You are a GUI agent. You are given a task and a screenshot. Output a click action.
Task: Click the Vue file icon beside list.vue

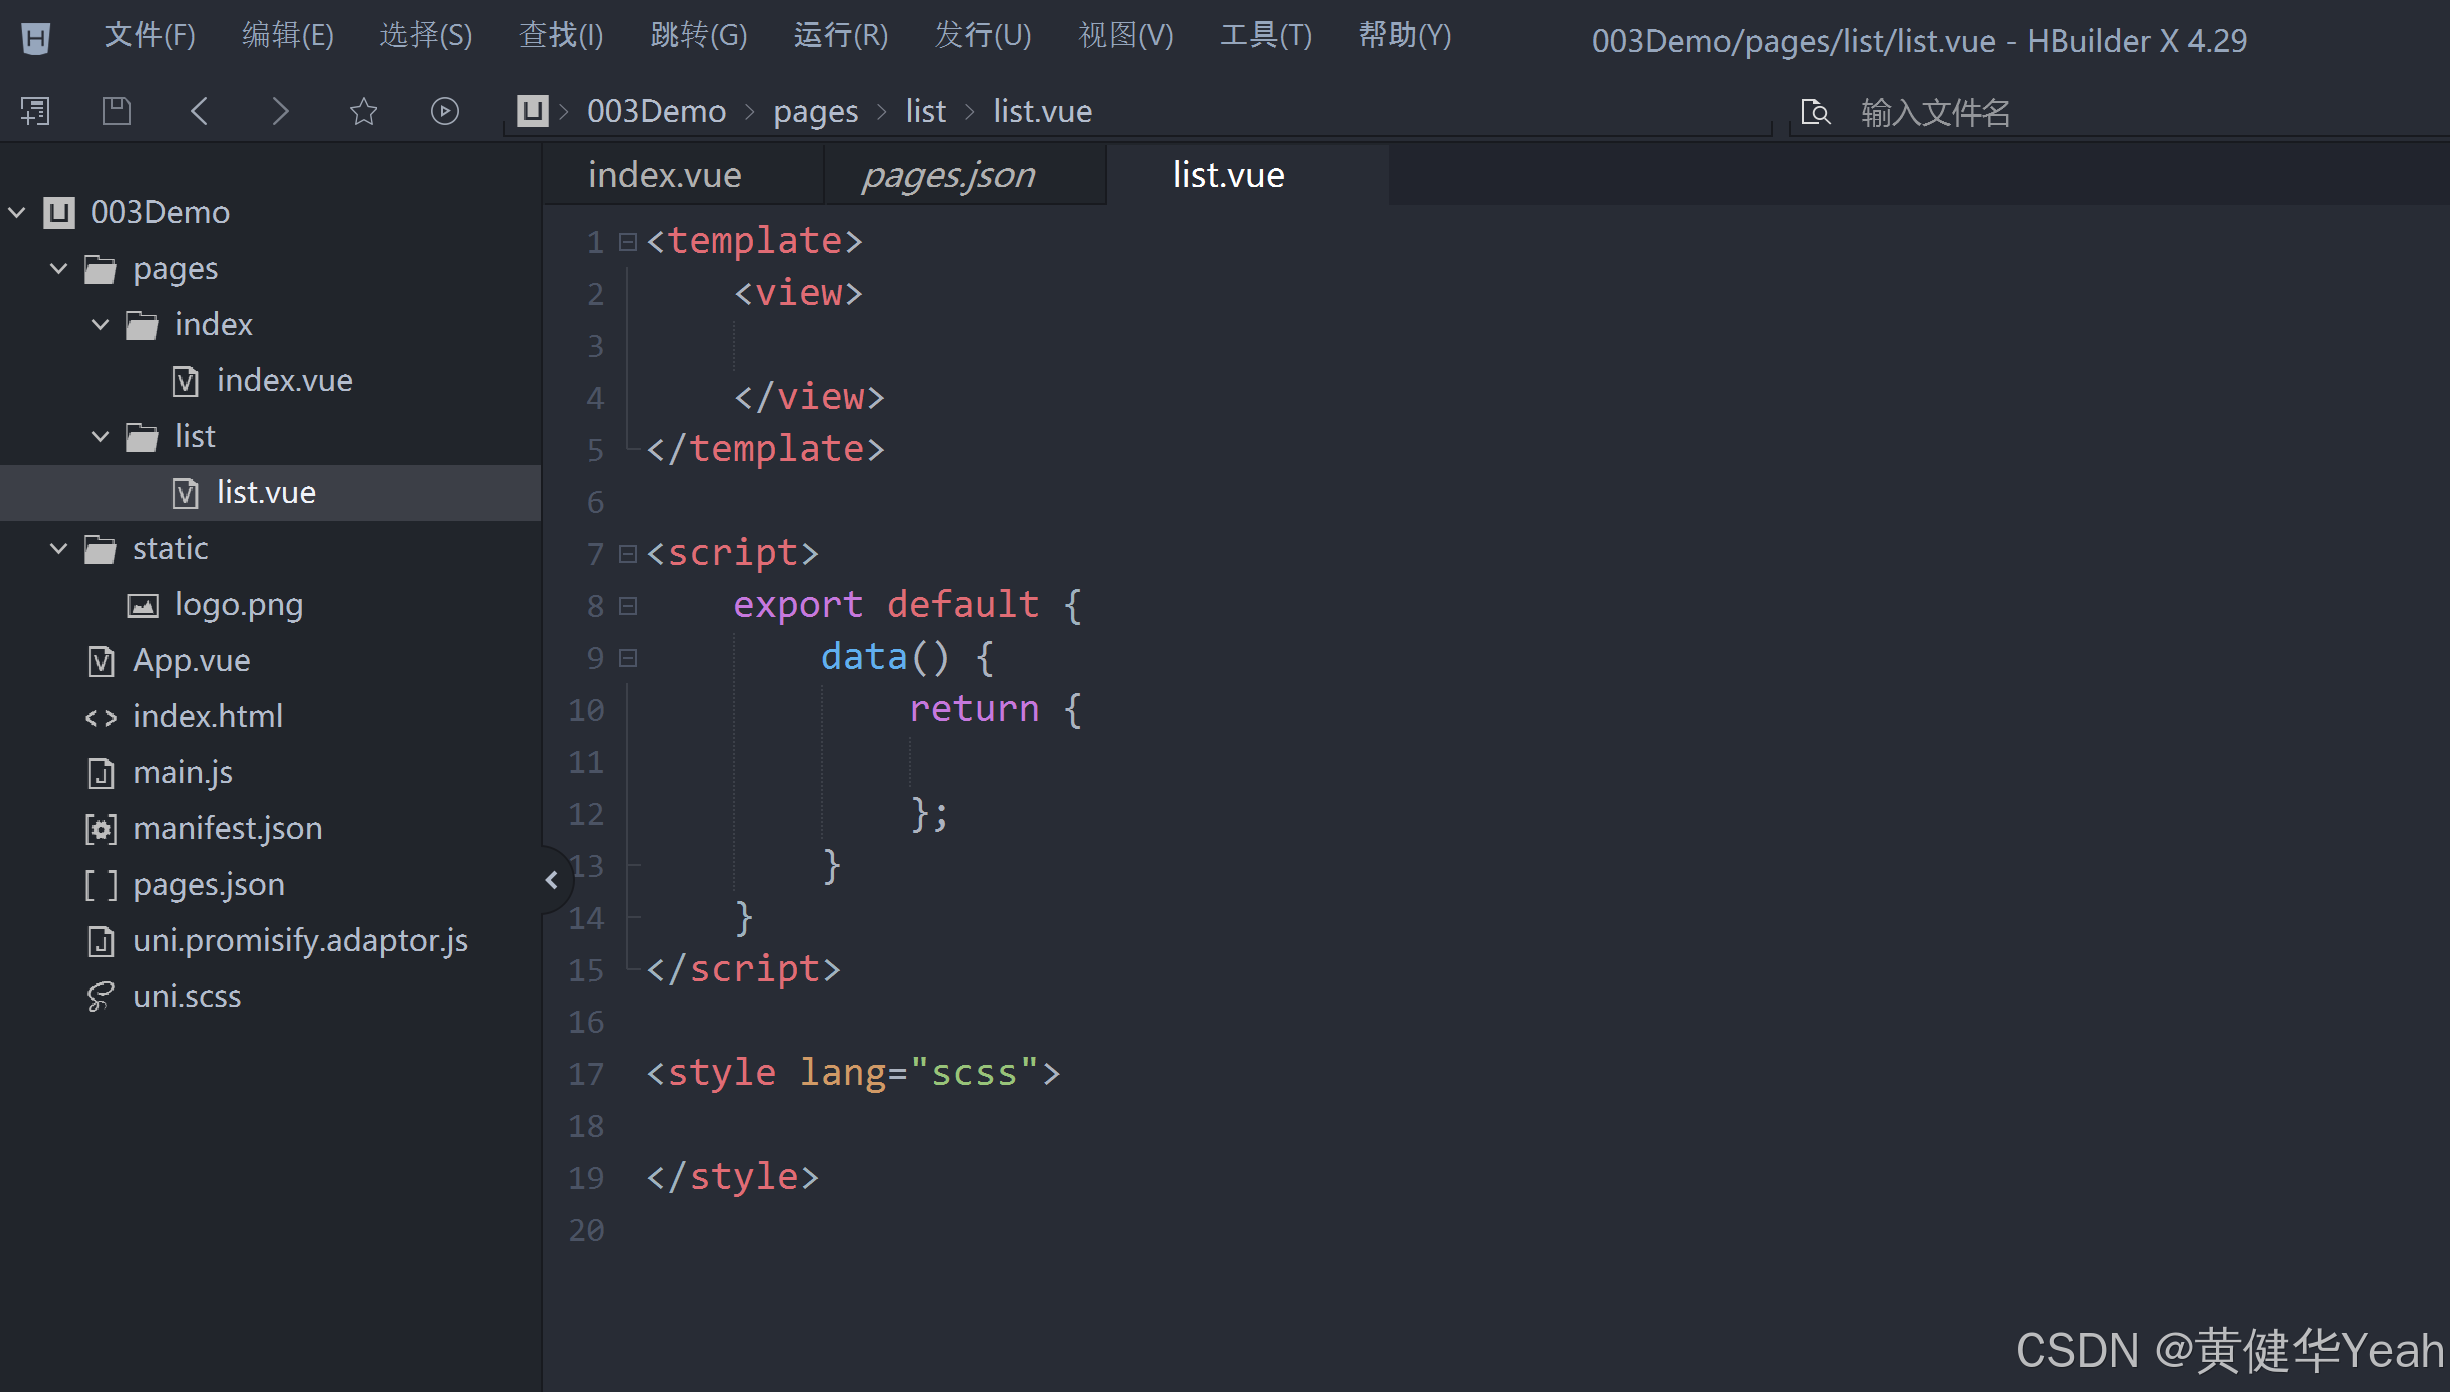point(185,492)
